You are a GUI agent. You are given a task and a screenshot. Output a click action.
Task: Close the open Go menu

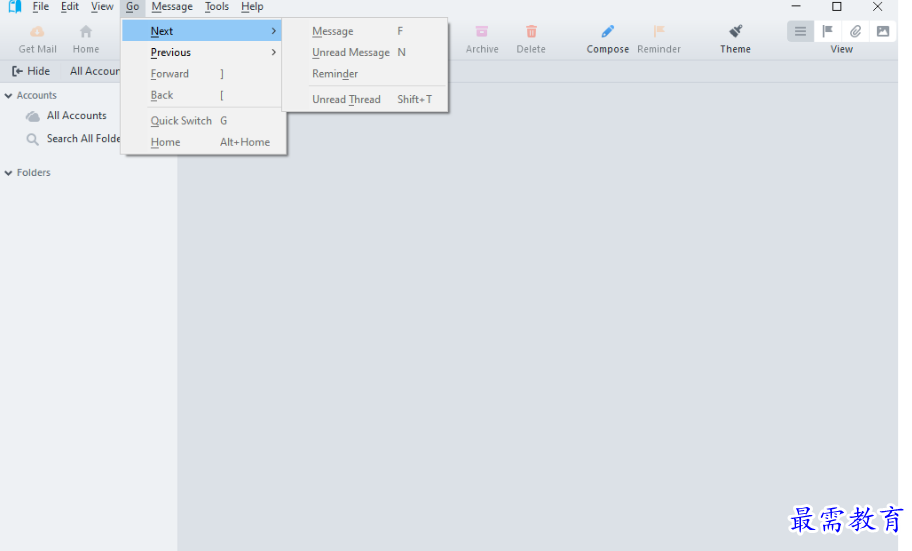point(133,7)
